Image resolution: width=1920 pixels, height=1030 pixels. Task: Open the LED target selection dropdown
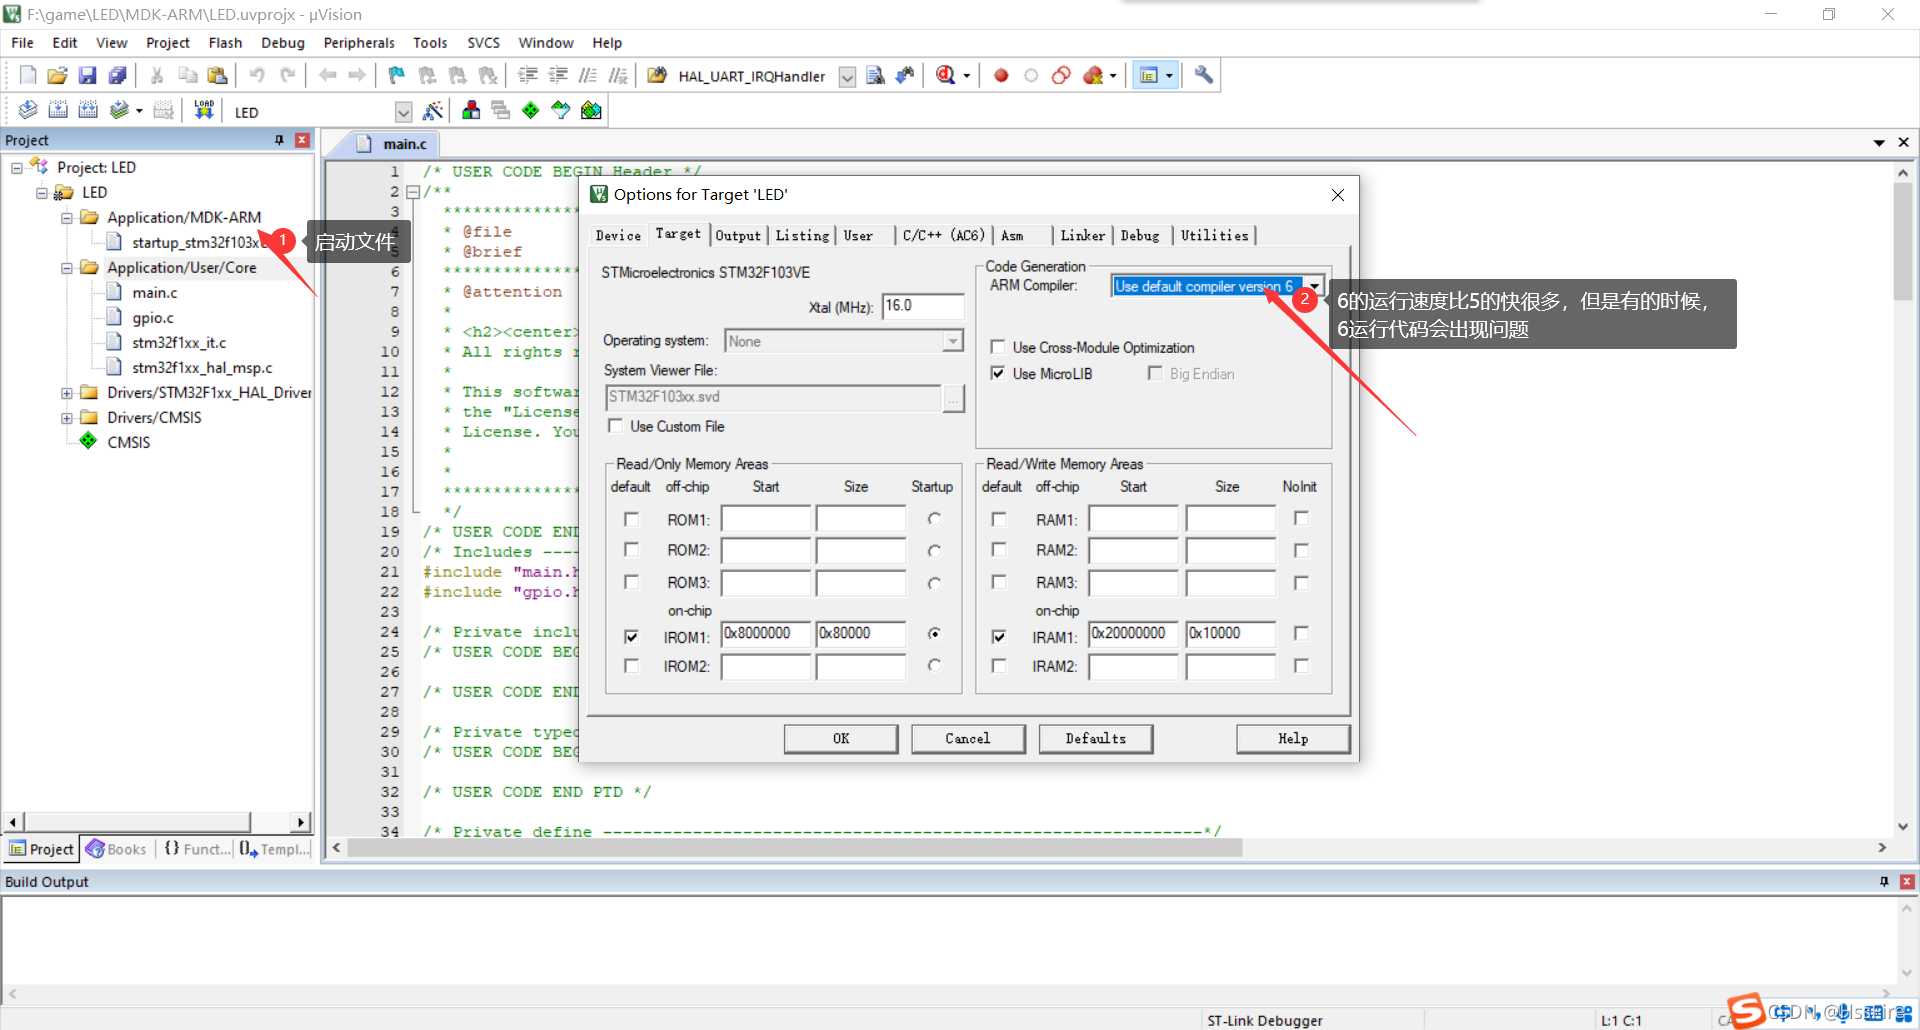(403, 112)
